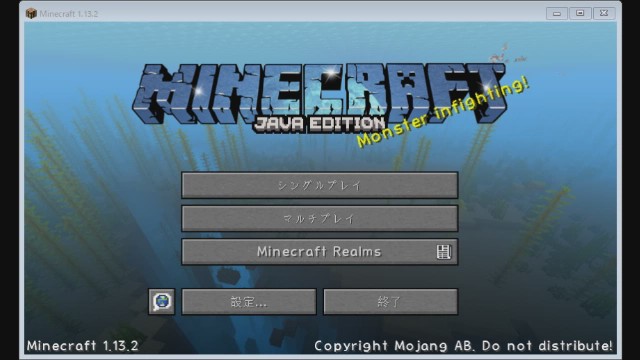Click the window title 'Minecraft 1.13.2' text
640x360 pixels.
click(x=69, y=14)
